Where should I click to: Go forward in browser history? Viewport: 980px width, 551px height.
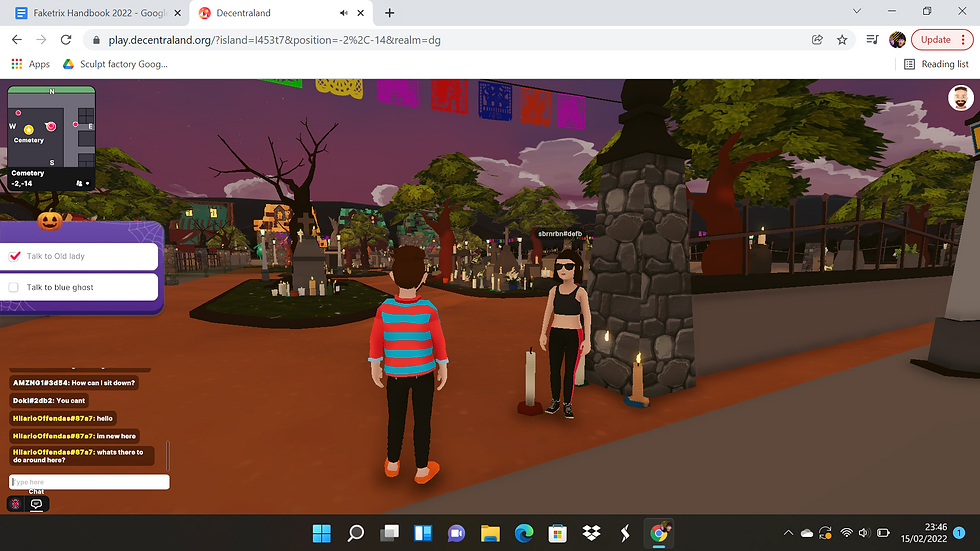41,39
